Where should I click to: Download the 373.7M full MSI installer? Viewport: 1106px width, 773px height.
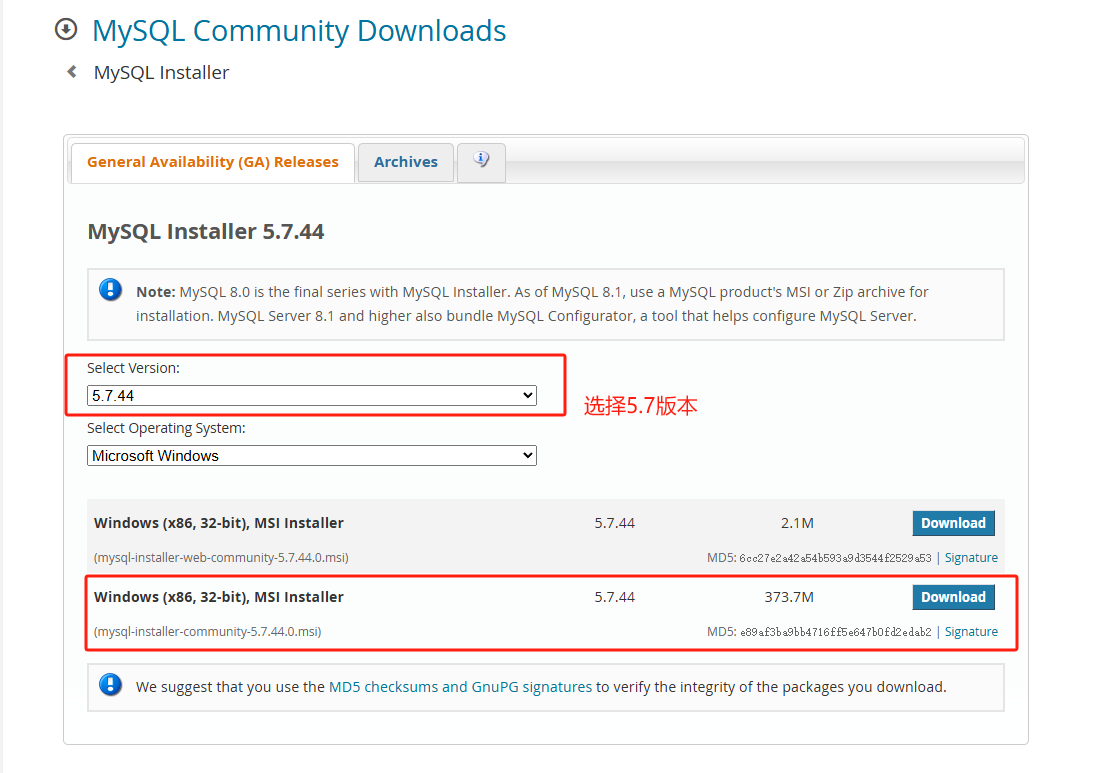pyautogui.click(x=952, y=597)
